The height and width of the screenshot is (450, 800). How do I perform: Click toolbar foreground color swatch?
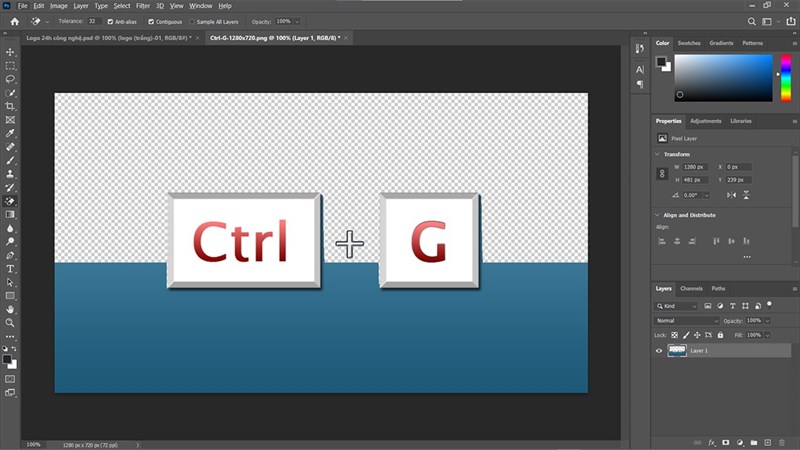(7, 360)
